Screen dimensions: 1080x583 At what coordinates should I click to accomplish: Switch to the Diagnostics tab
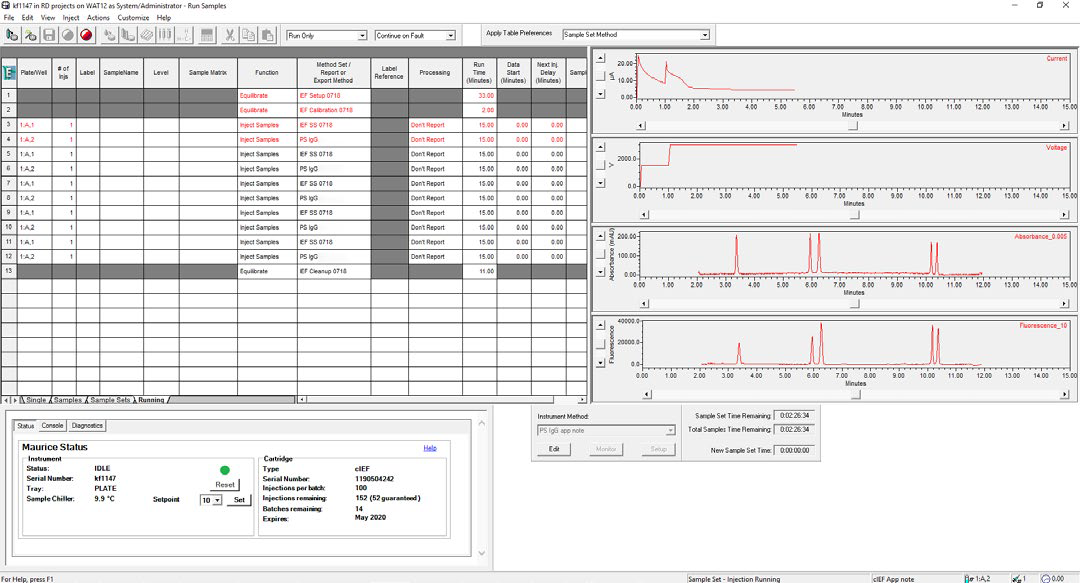coord(88,425)
